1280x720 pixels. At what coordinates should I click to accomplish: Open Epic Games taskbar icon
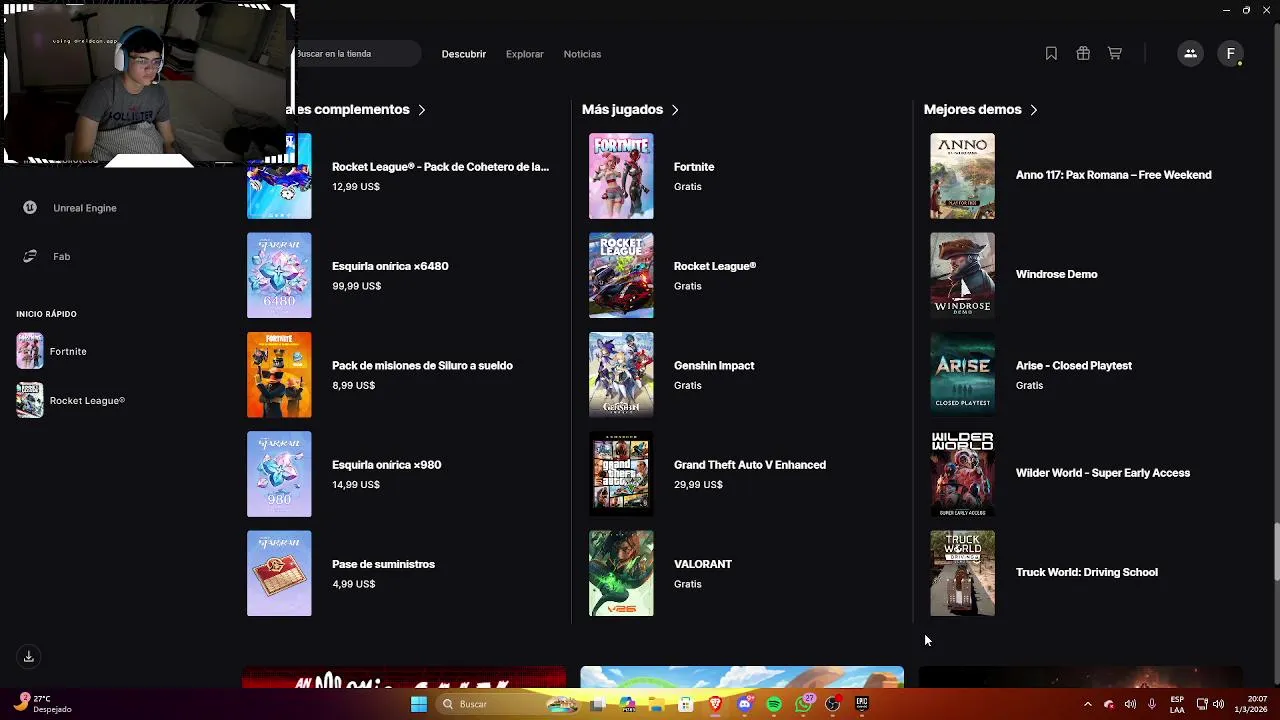[x=861, y=704]
